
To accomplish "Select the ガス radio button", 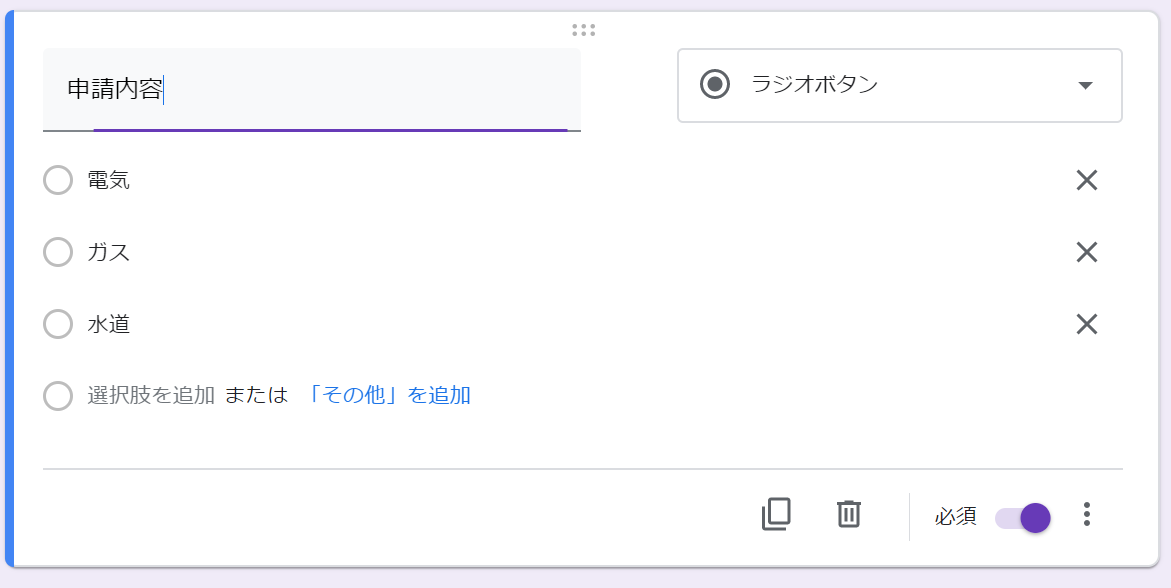I will point(58,253).
